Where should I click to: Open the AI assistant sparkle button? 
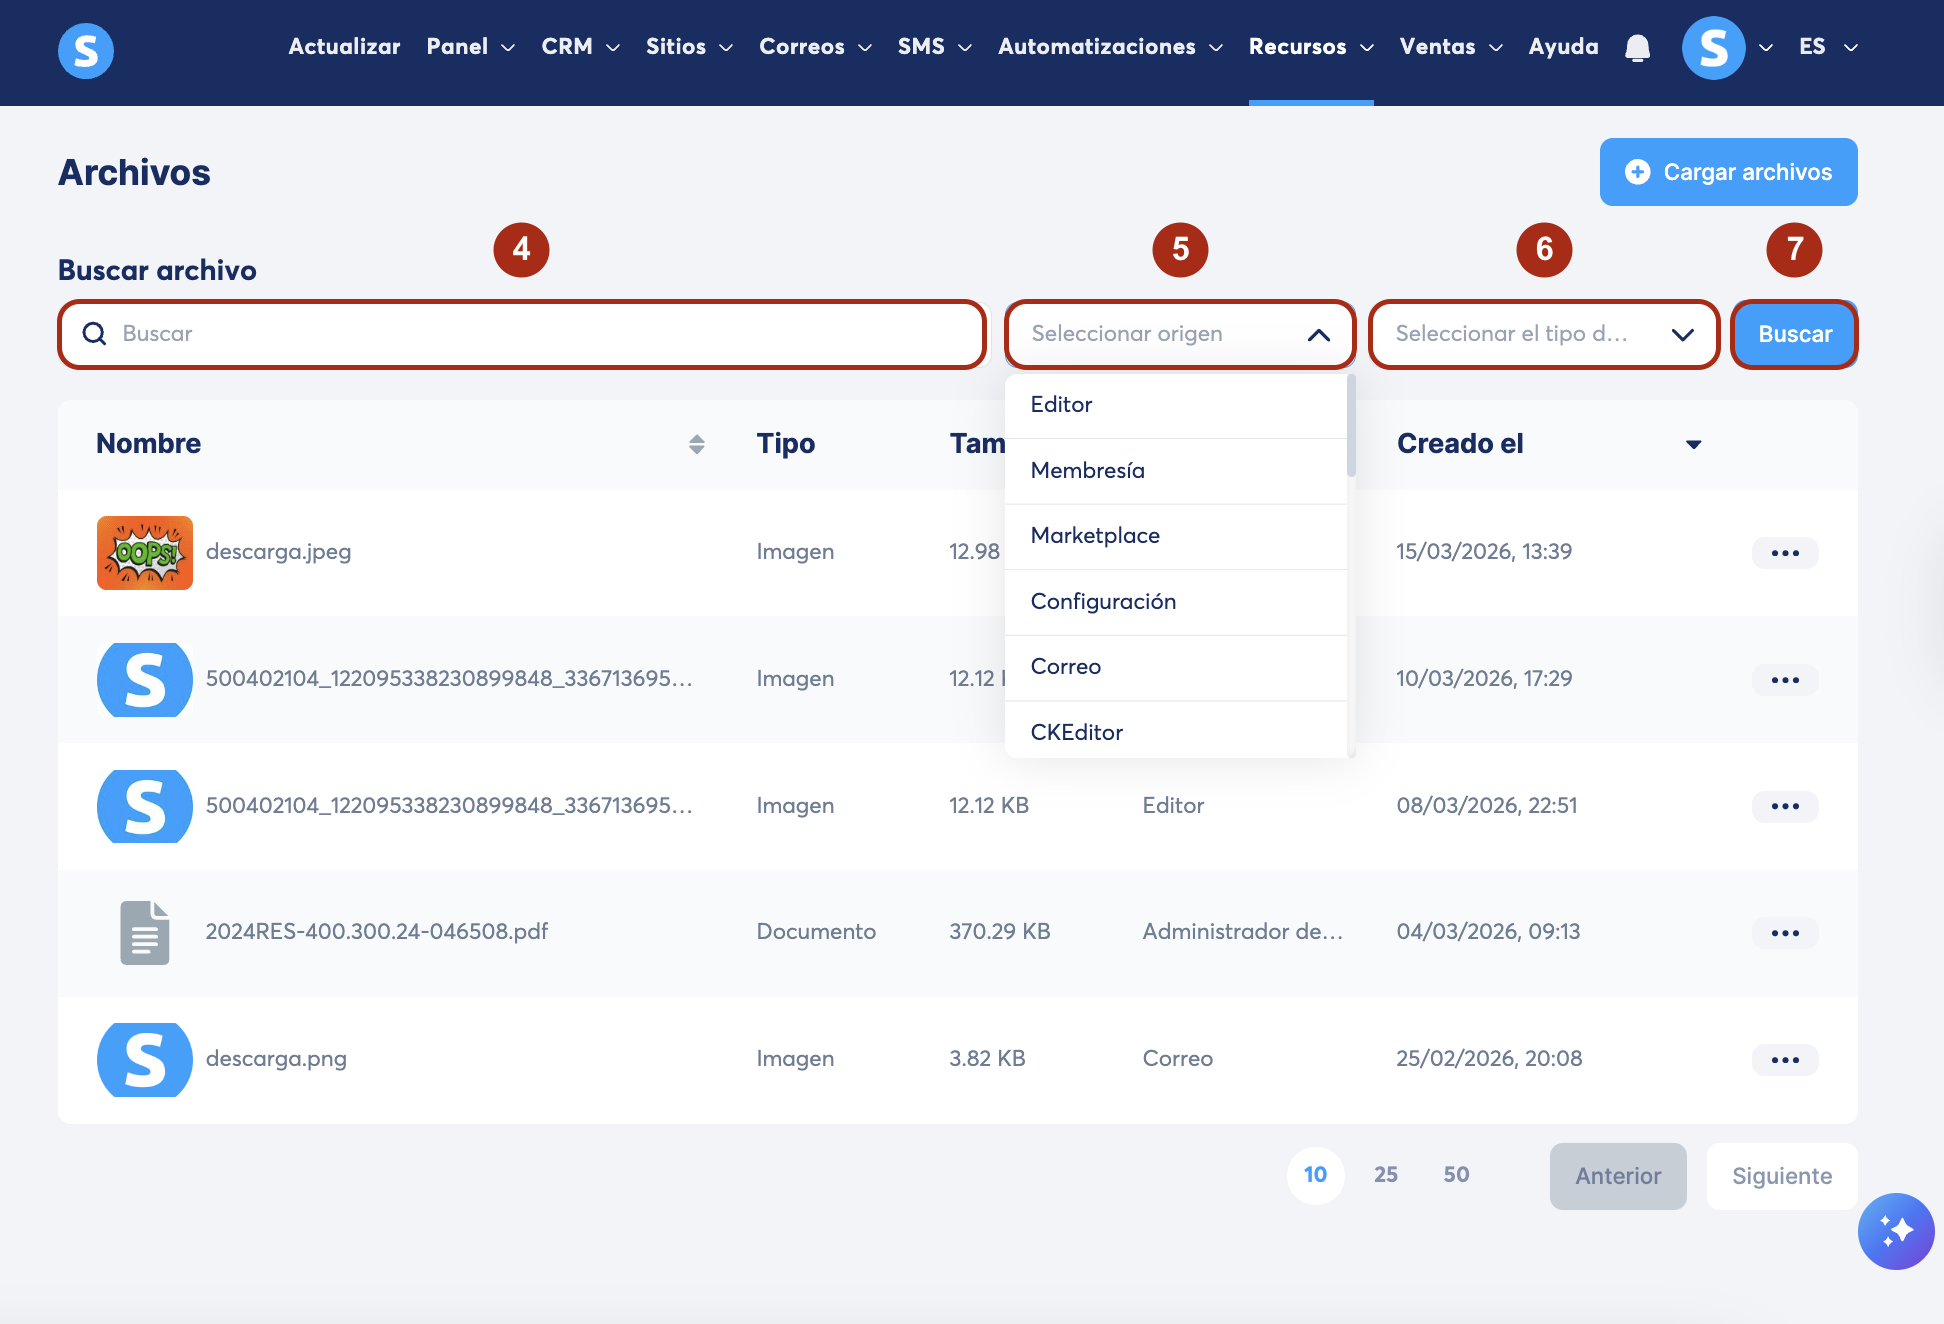pyautogui.click(x=1895, y=1231)
